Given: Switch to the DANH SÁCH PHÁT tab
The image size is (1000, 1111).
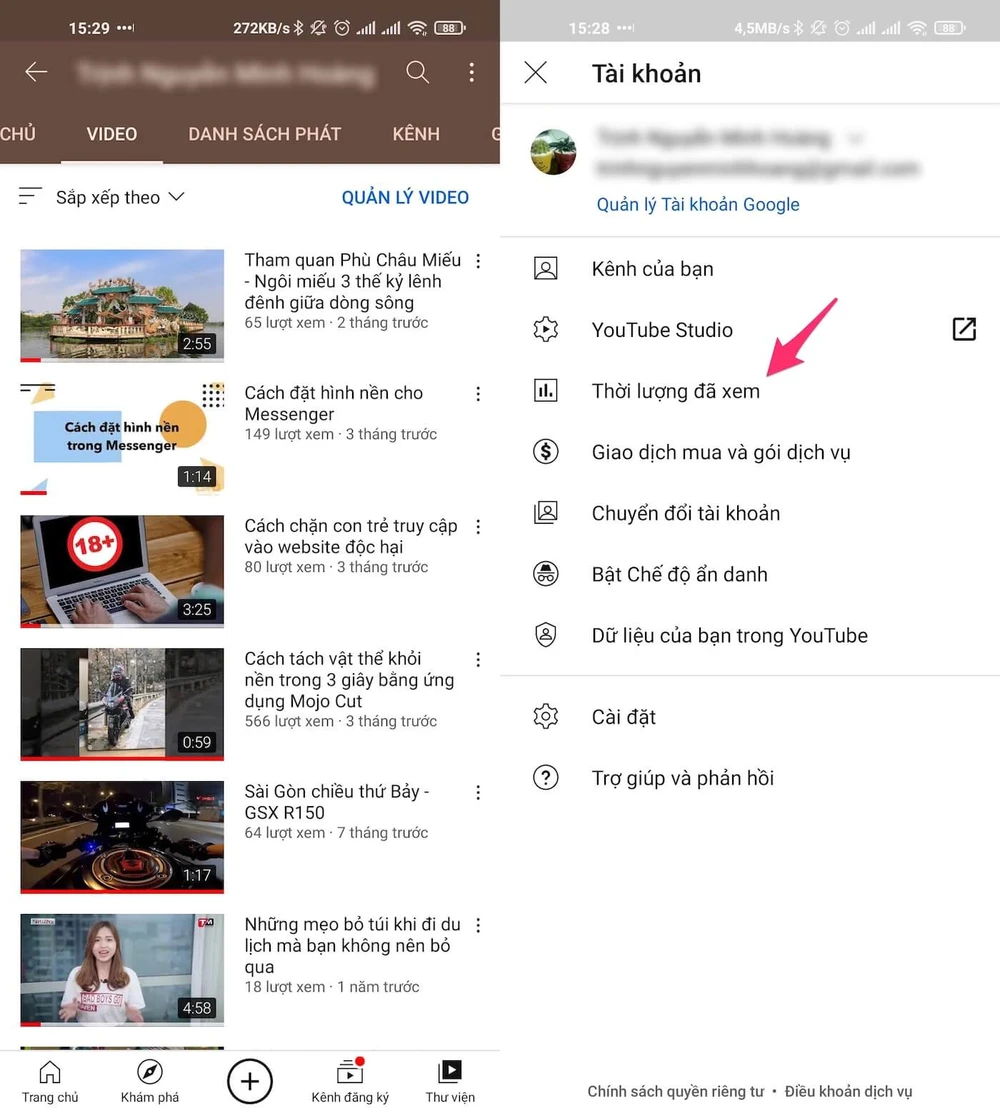Looking at the screenshot, I should [264, 134].
